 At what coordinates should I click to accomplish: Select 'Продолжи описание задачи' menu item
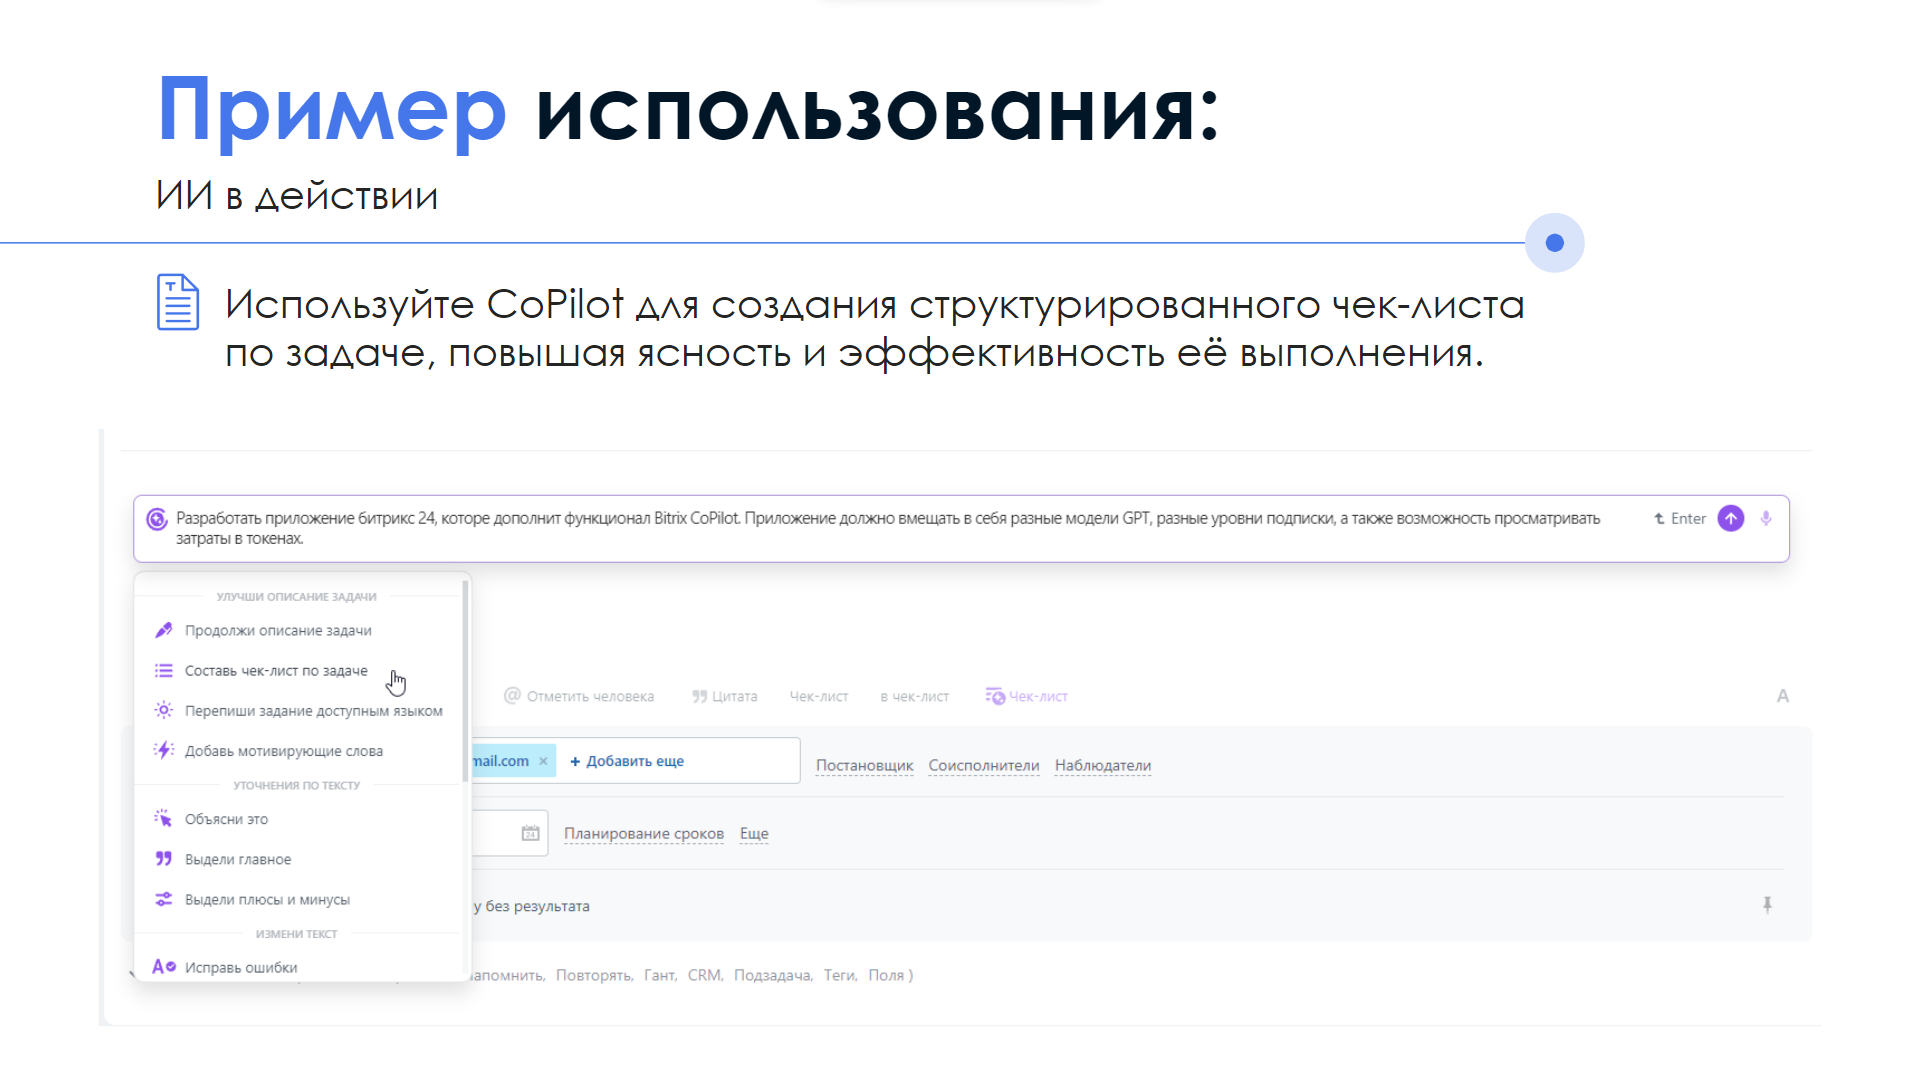278,630
